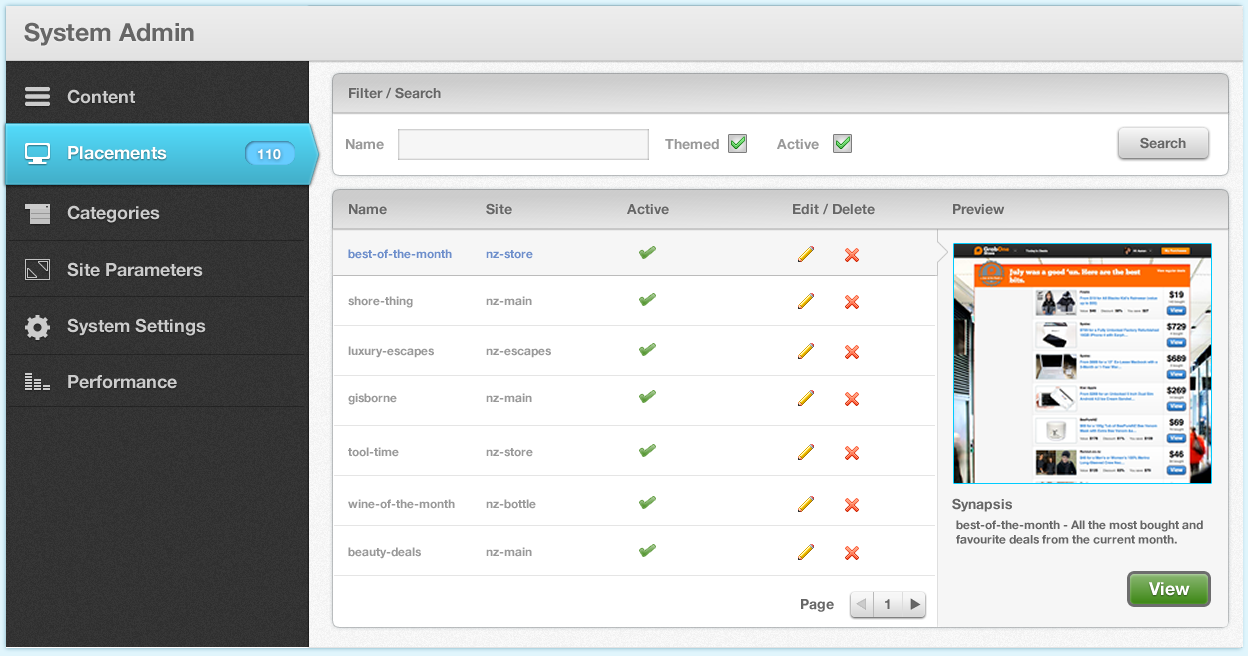1248x656 pixels.
Task: Focus the Name search field
Action: pos(524,144)
